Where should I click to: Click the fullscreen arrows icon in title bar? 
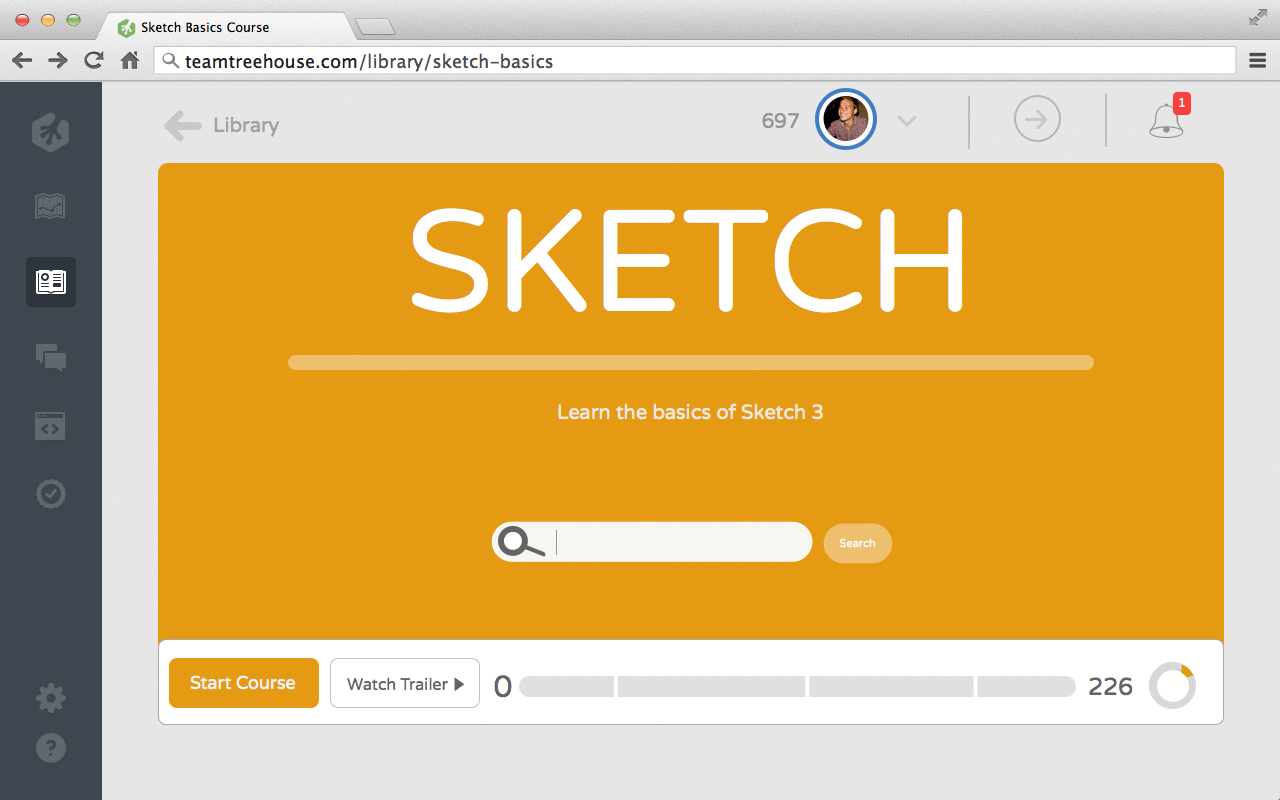(x=1258, y=17)
